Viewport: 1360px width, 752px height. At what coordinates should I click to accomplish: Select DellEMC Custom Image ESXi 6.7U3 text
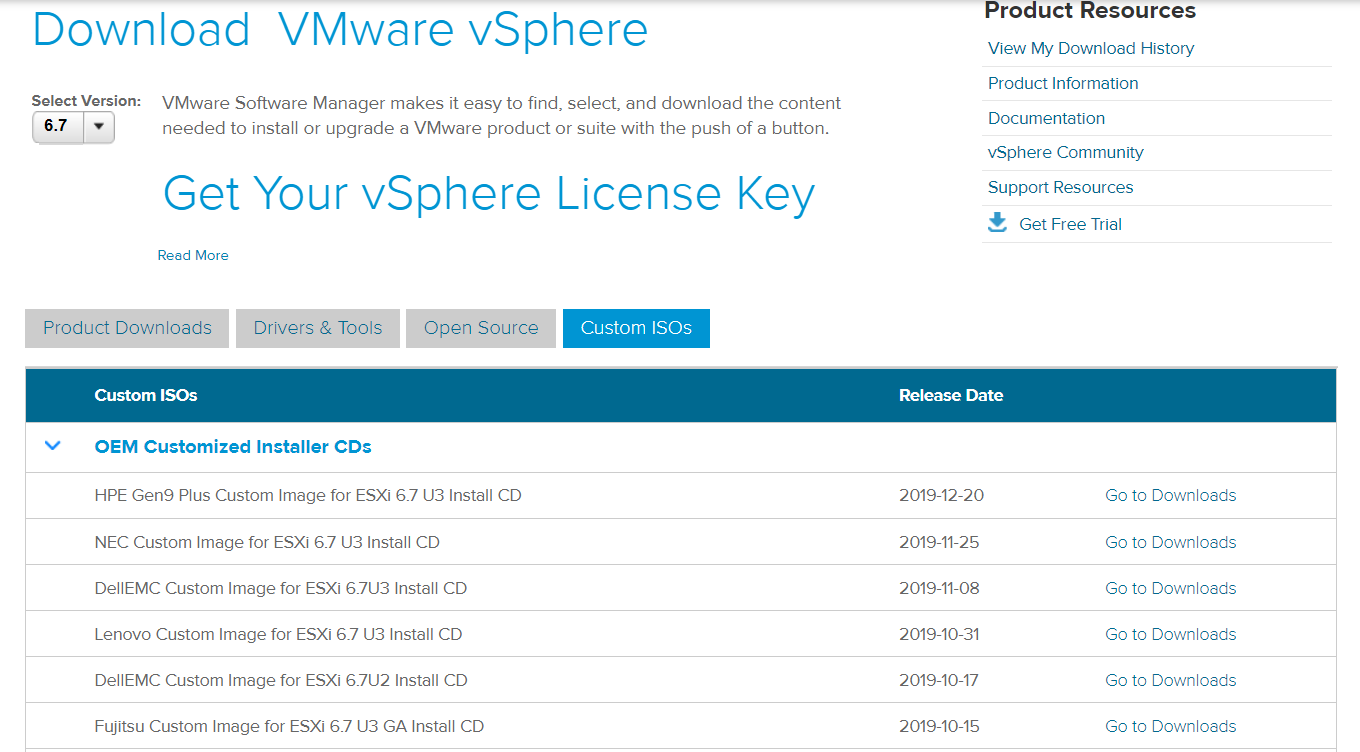pos(281,588)
